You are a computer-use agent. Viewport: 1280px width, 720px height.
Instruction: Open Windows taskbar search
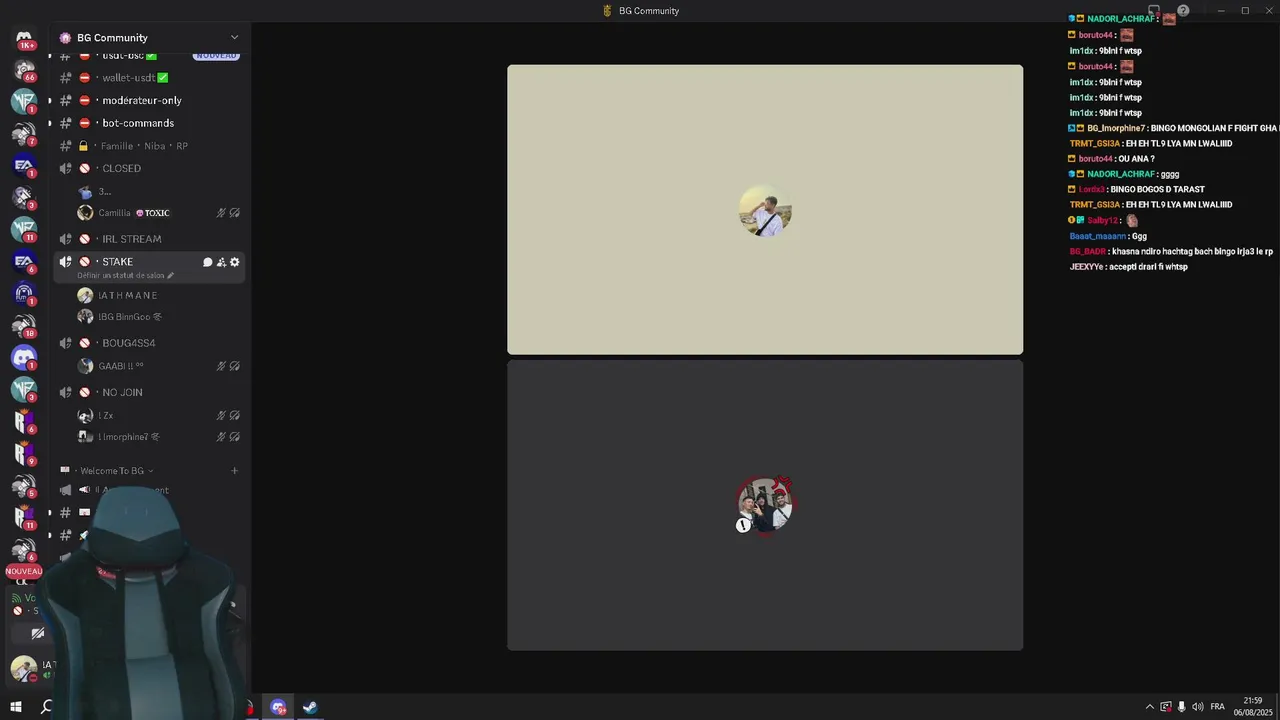[x=46, y=707]
